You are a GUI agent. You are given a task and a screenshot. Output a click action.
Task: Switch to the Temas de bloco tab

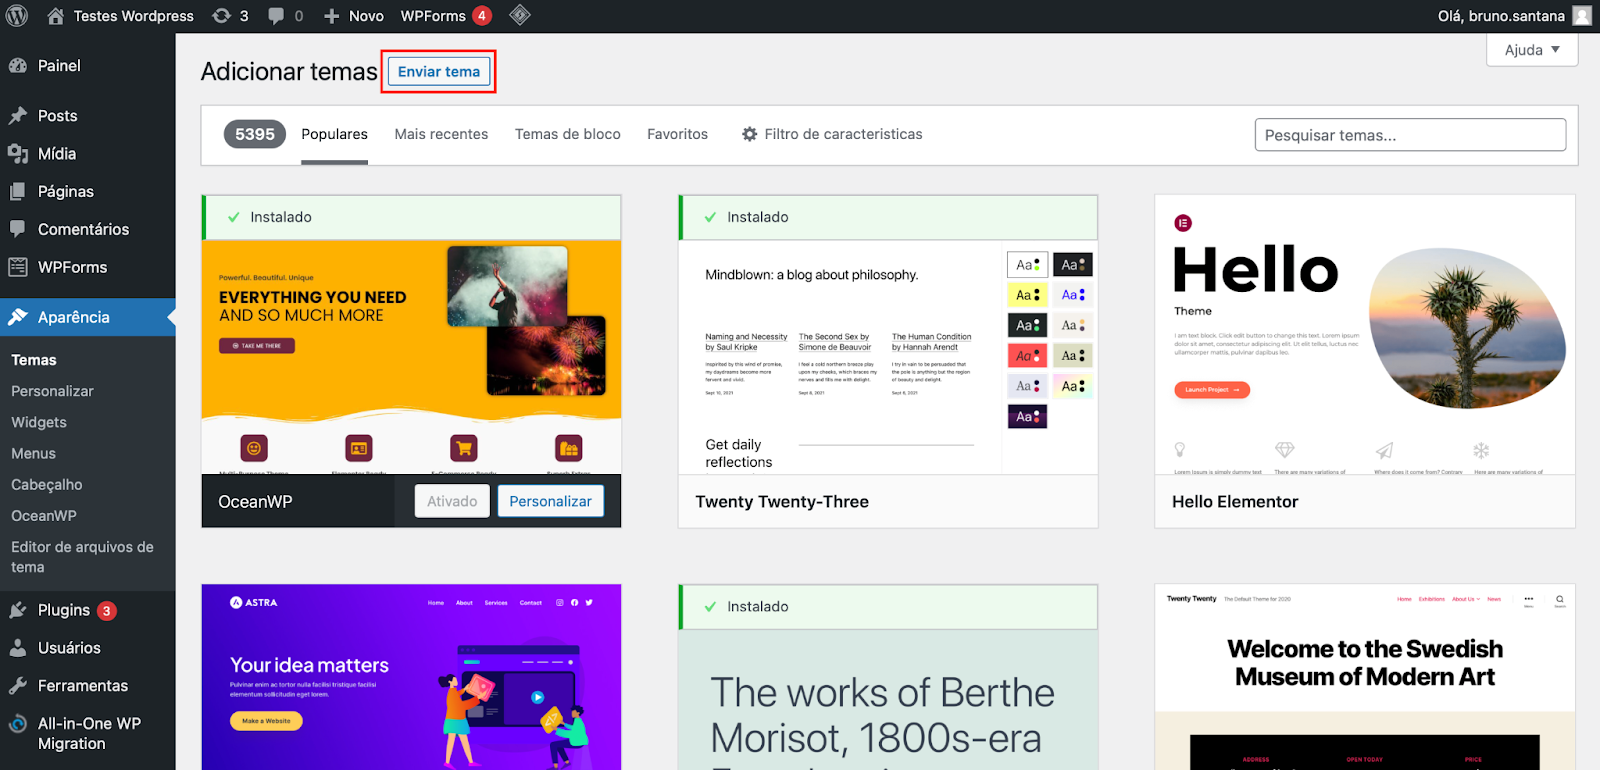tap(568, 134)
